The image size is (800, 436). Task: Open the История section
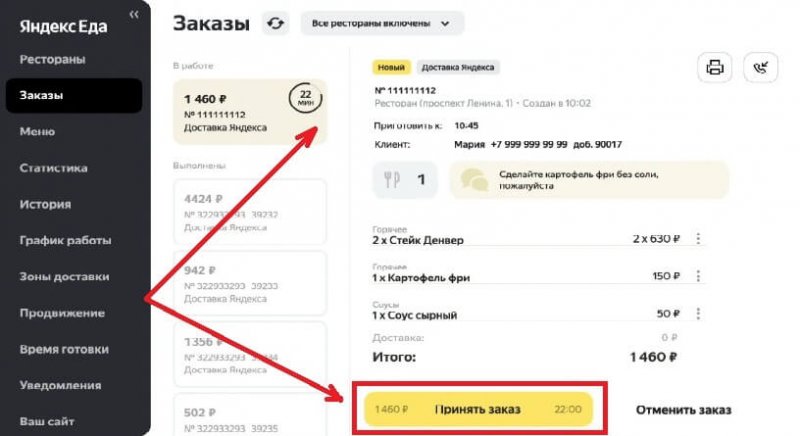click(x=45, y=204)
